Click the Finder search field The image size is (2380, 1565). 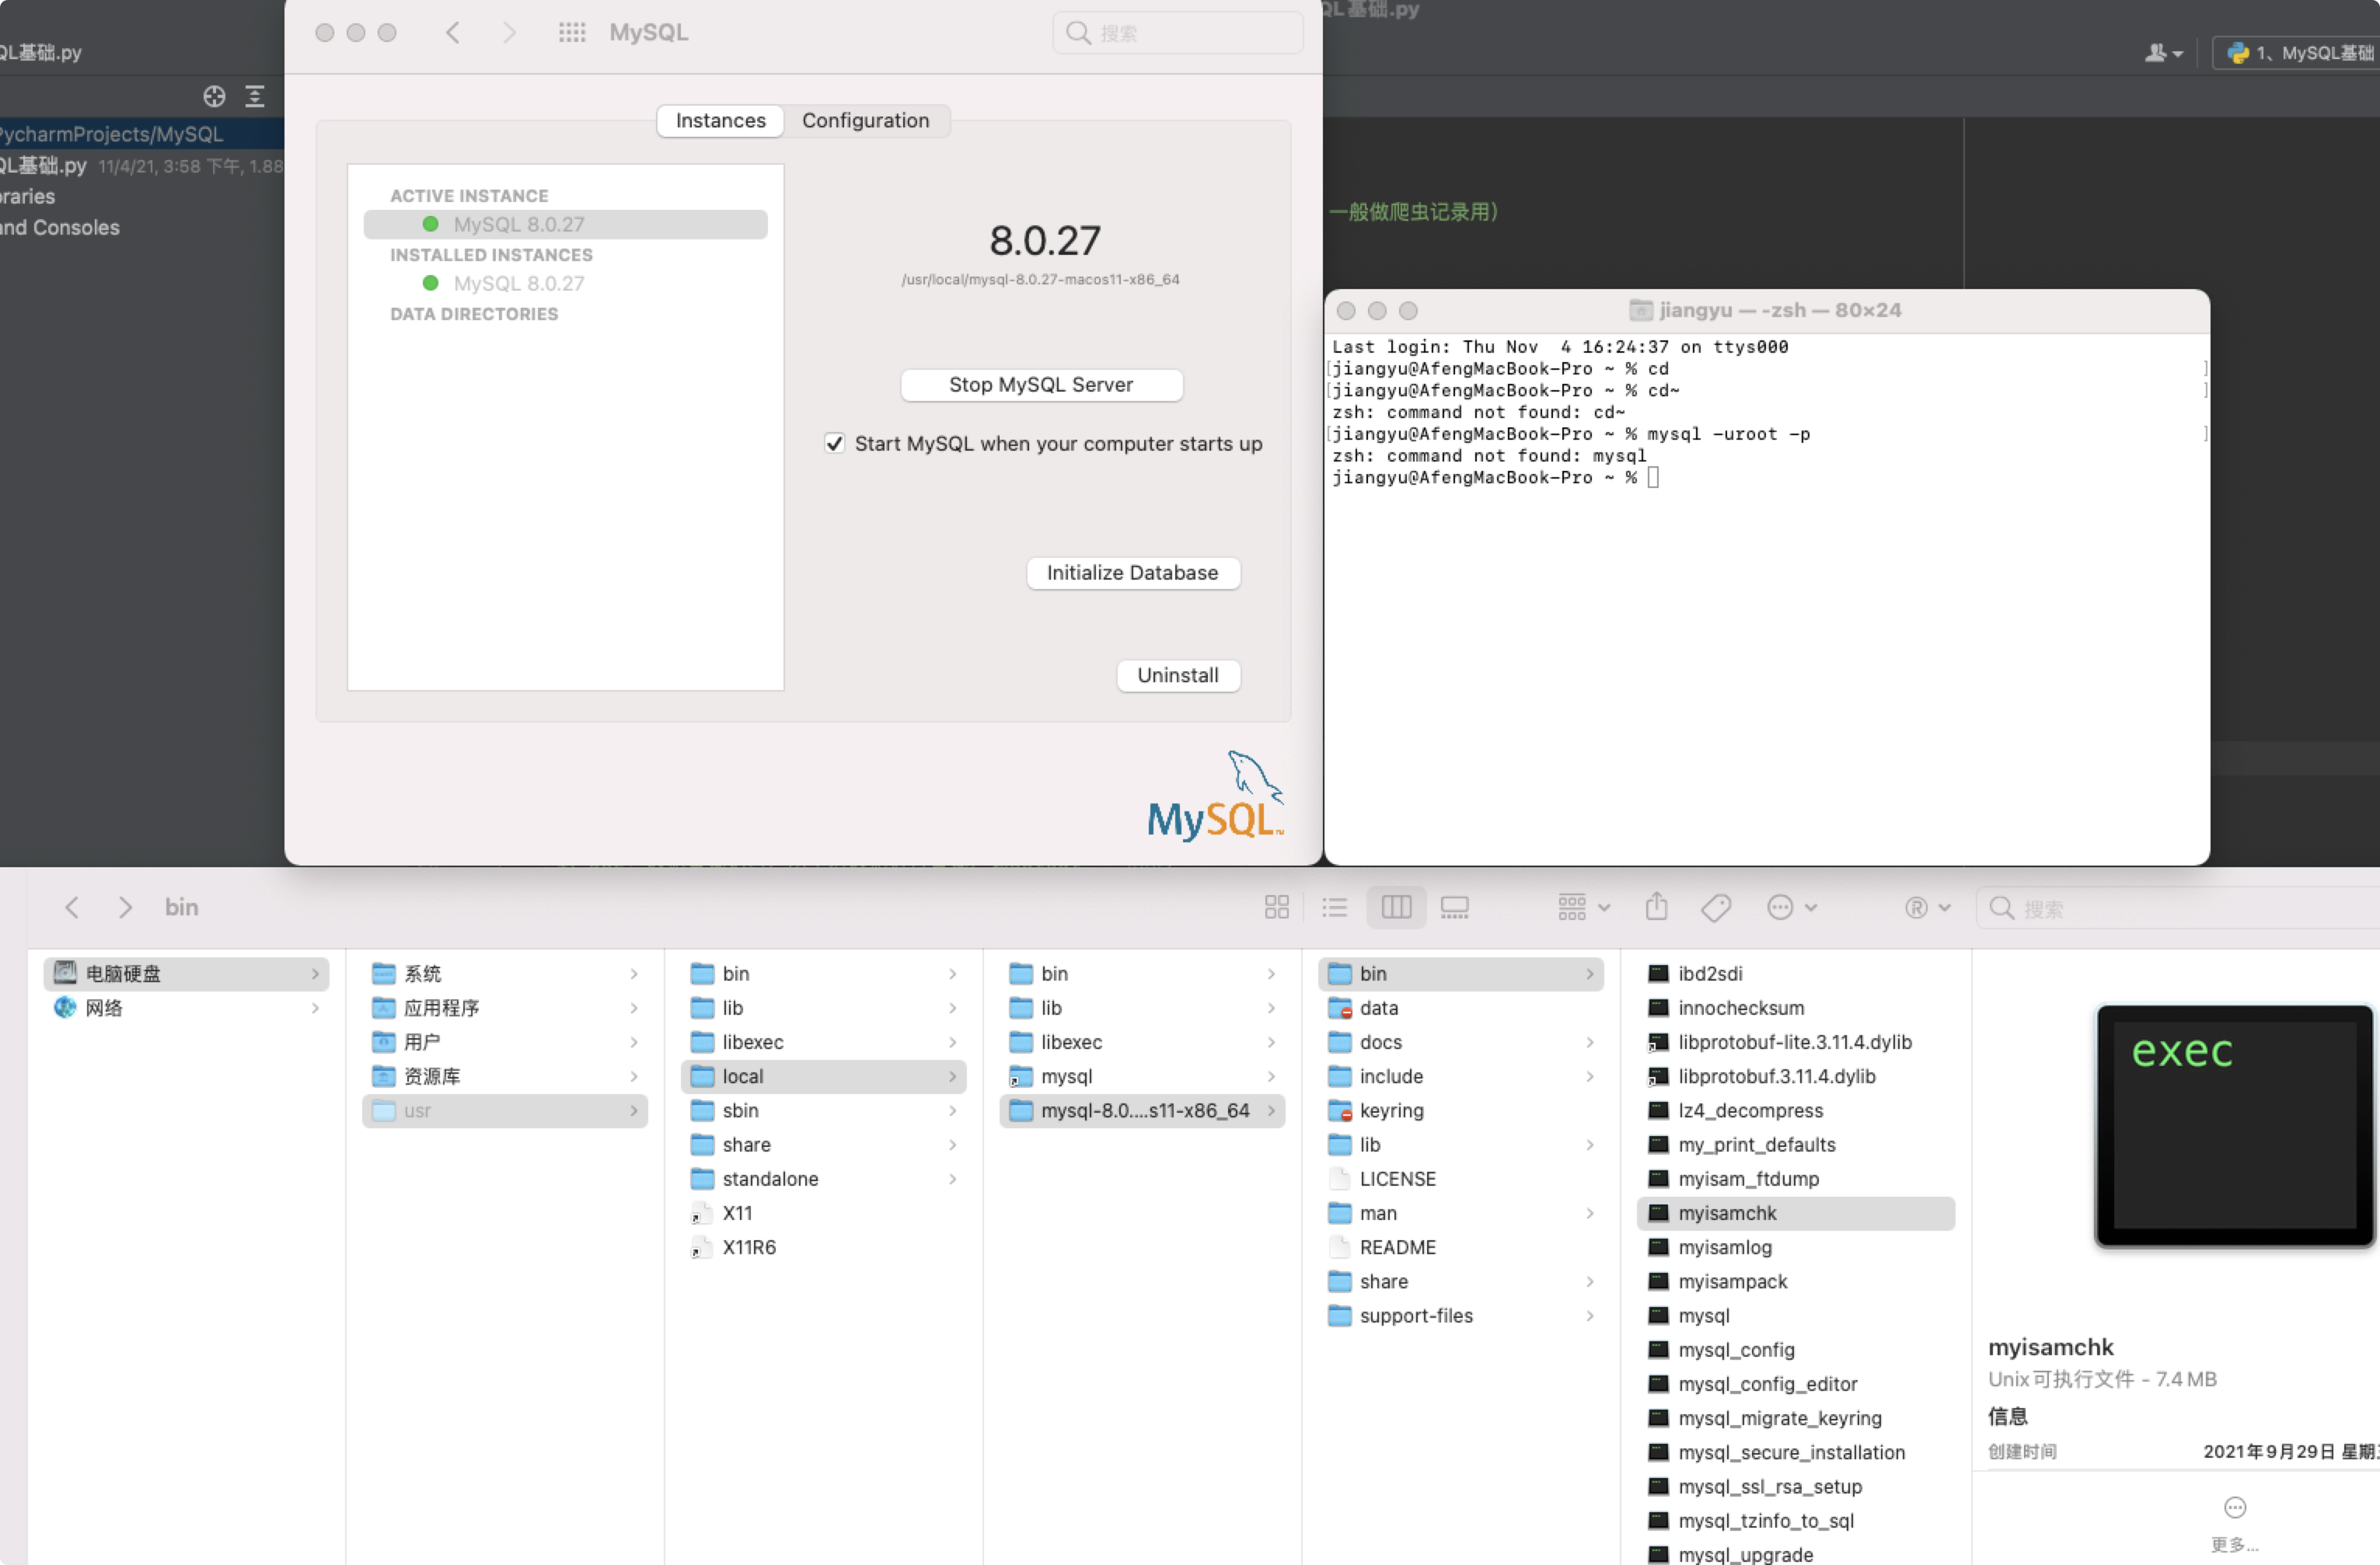click(2178, 908)
